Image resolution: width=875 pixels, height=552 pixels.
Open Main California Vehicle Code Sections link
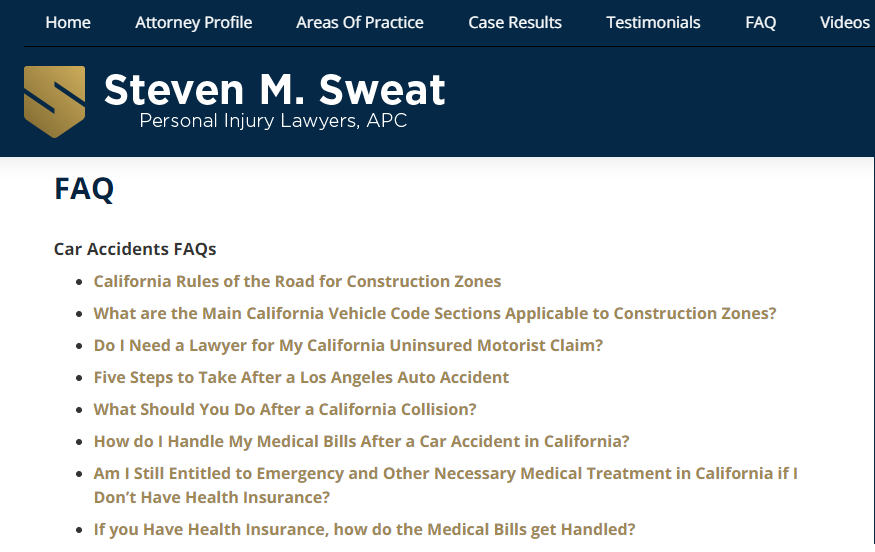pos(435,313)
